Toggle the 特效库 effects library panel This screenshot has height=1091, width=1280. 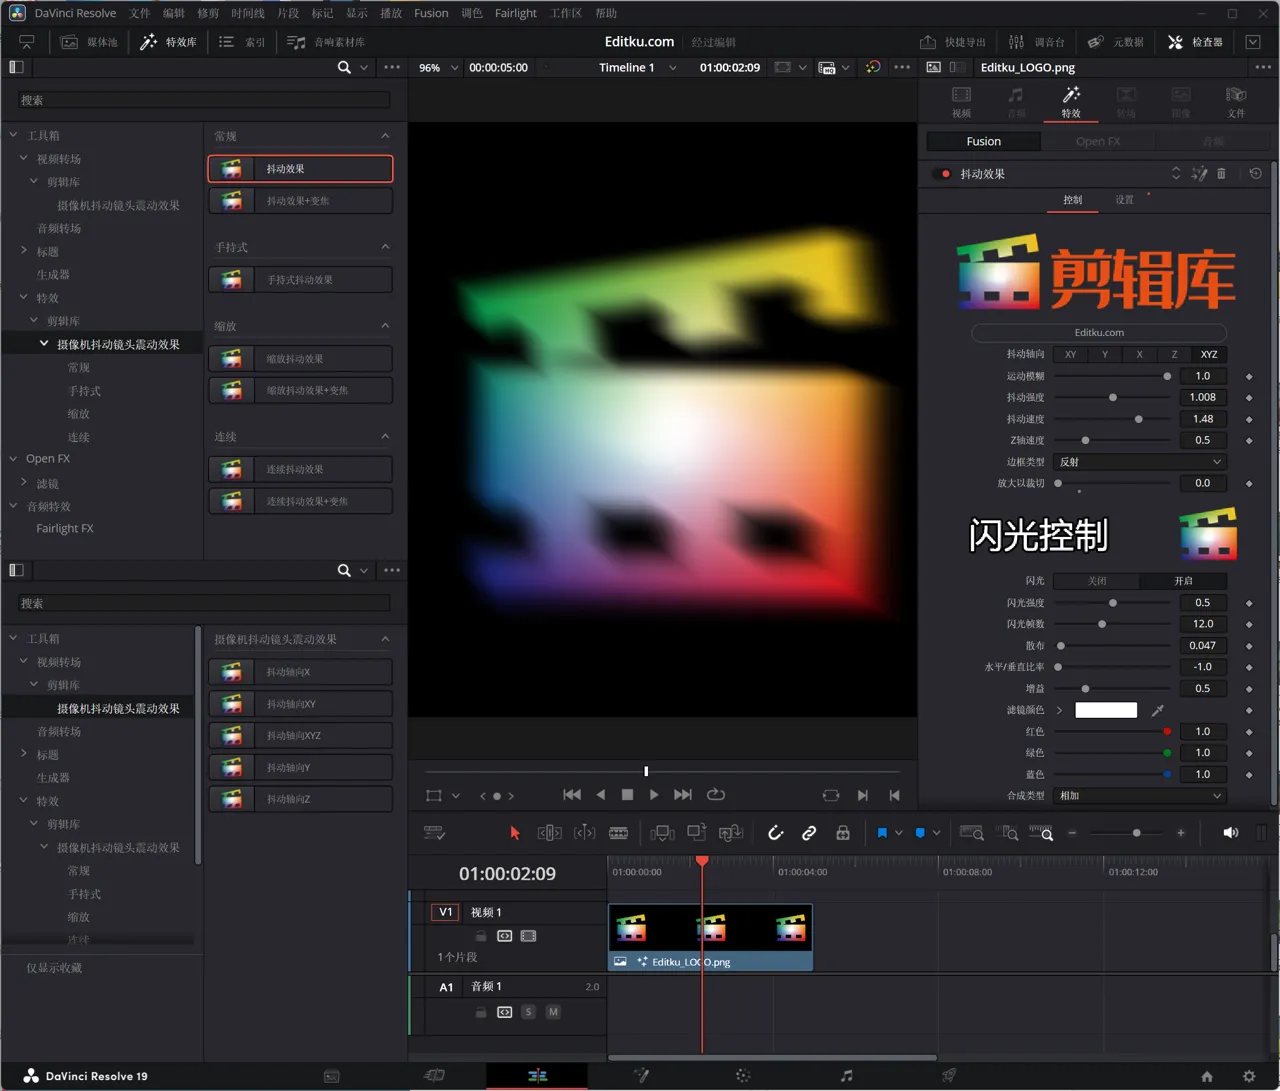pyautogui.click(x=168, y=42)
